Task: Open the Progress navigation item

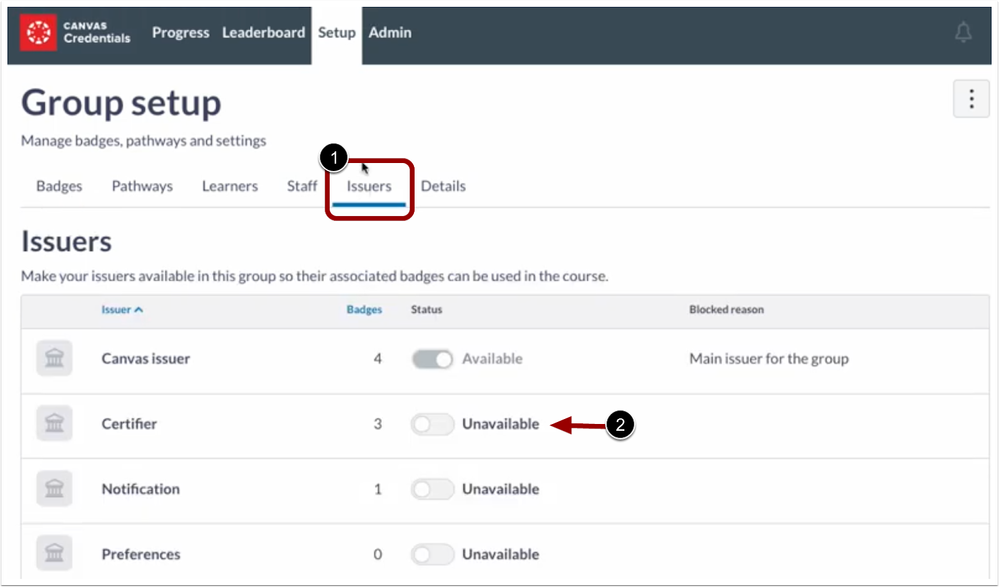Action: (x=180, y=33)
